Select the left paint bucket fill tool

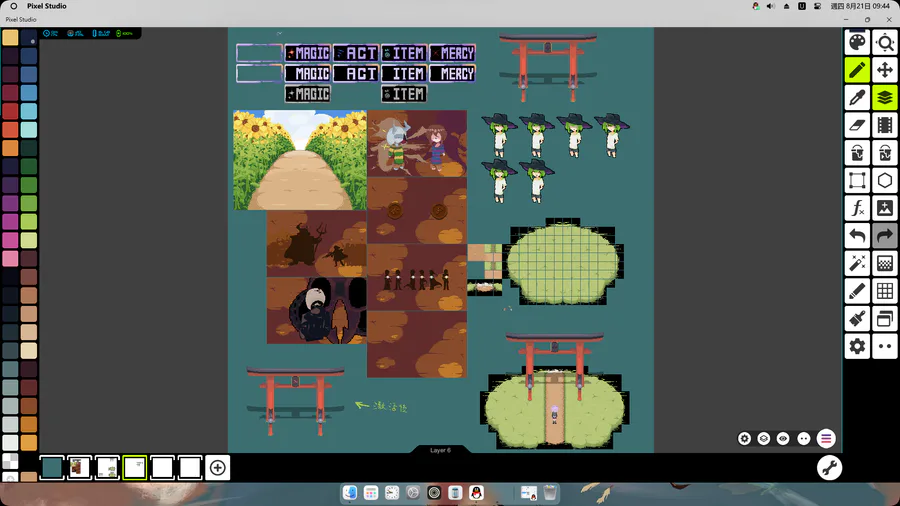(x=857, y=153)
